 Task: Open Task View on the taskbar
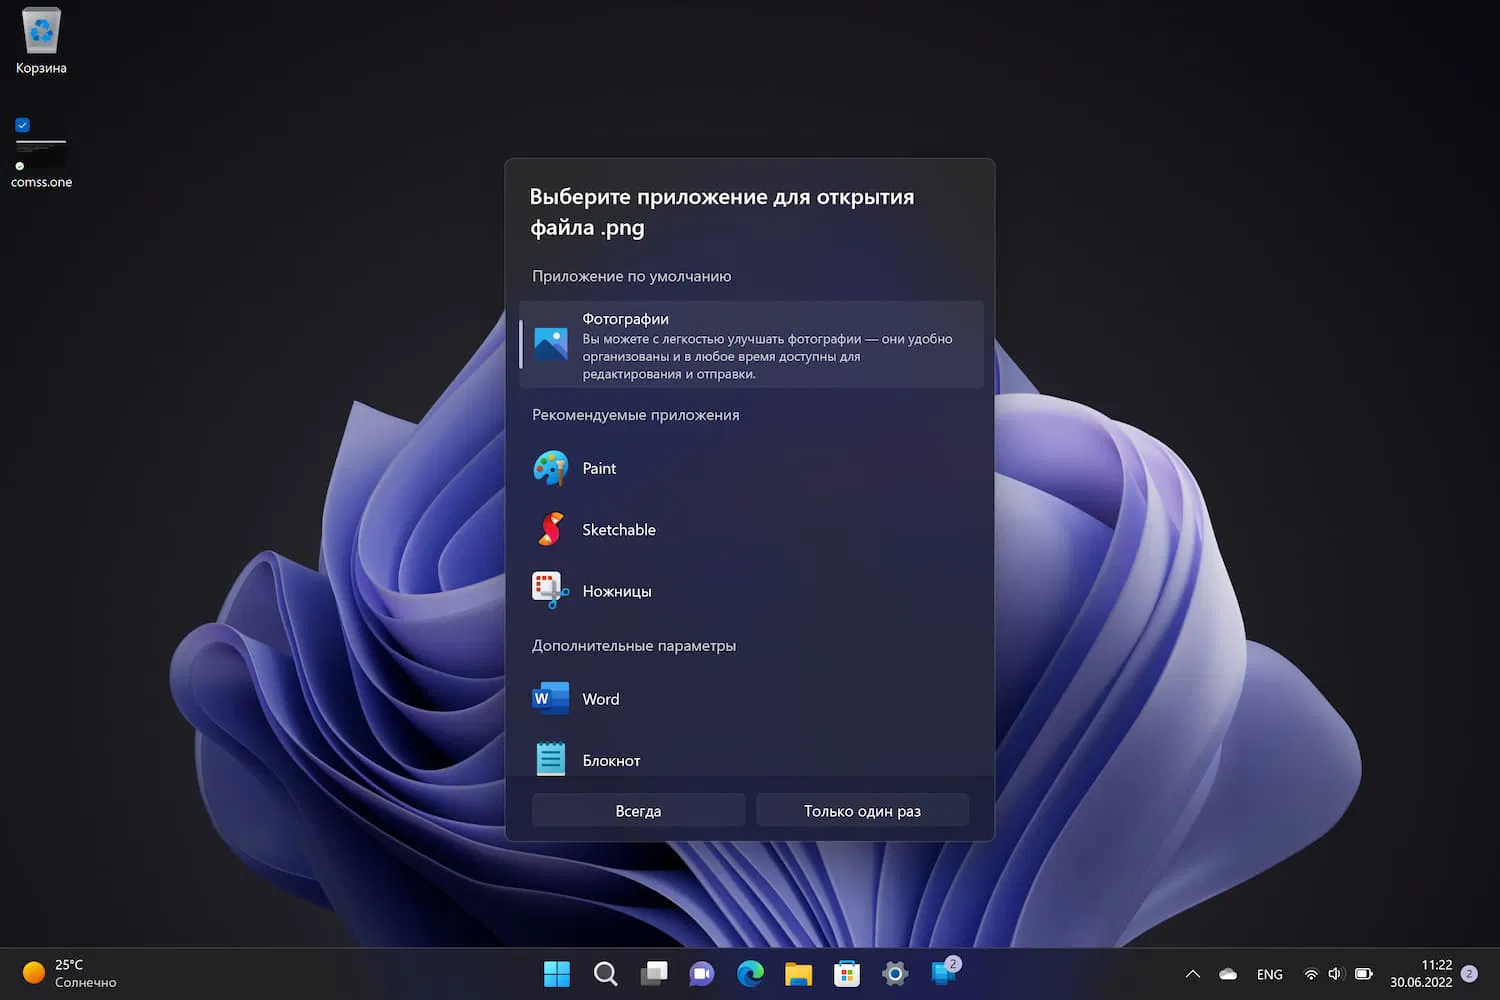pyautogui.click(x=654, y=973)
